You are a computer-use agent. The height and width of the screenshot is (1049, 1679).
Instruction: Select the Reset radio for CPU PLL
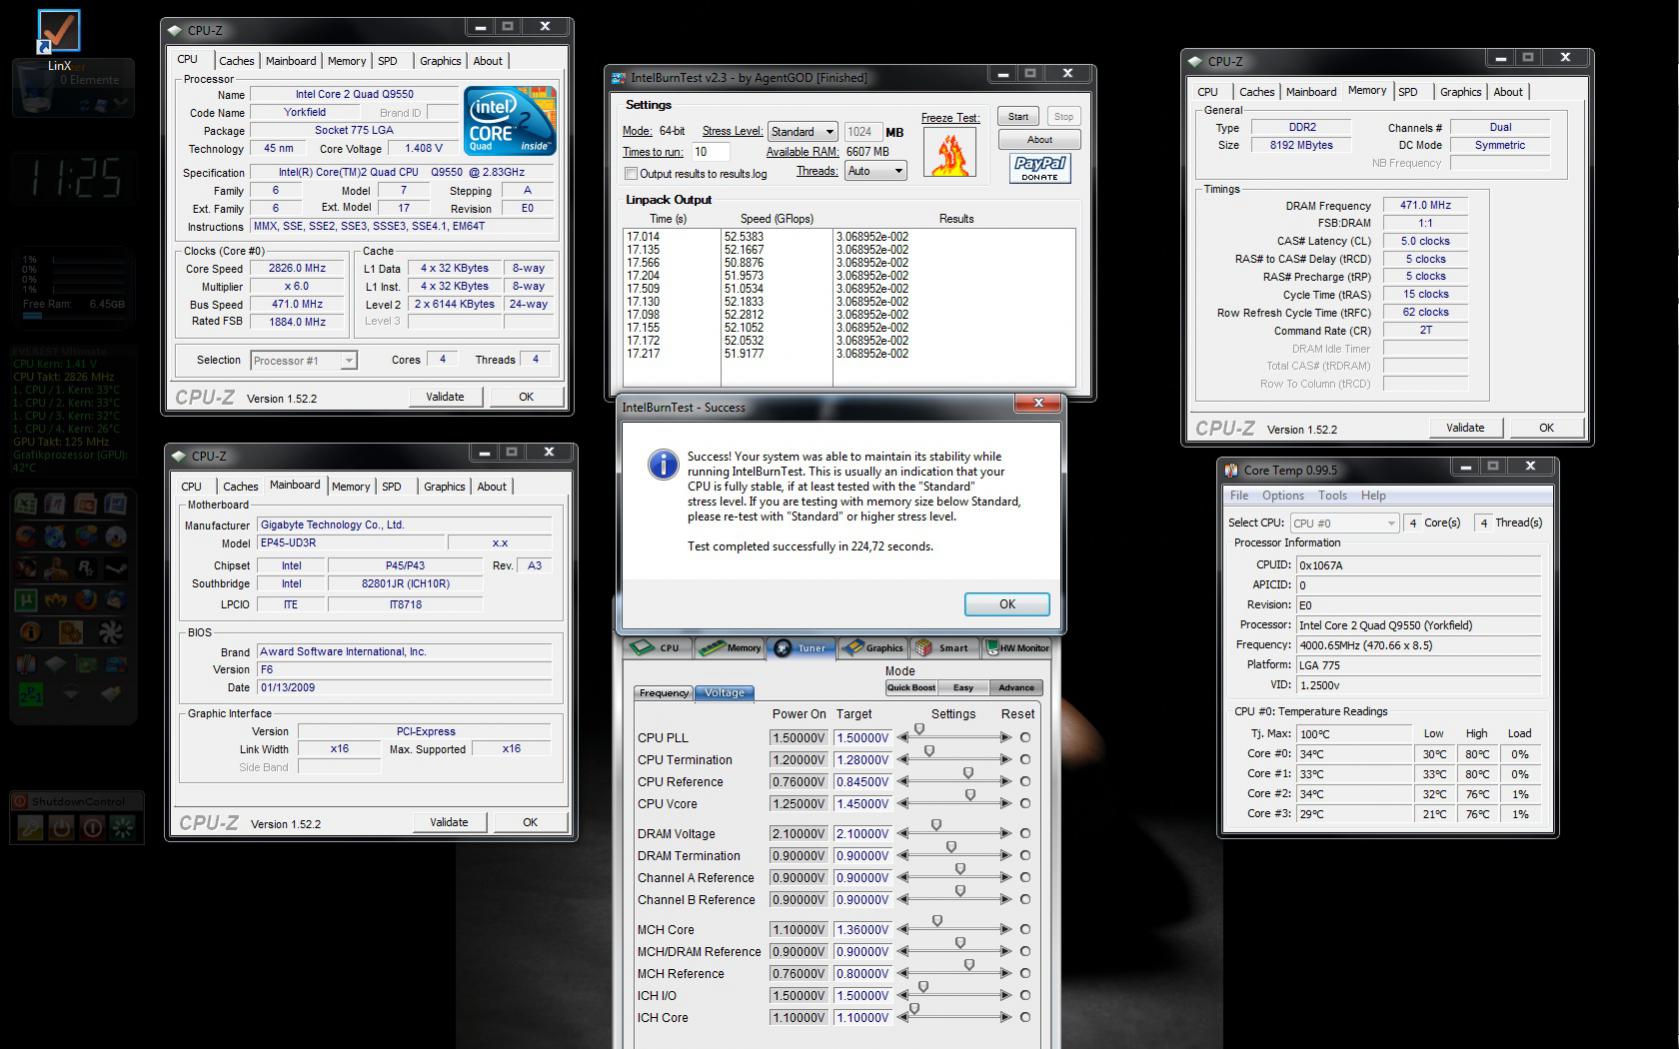(1025, 737)
